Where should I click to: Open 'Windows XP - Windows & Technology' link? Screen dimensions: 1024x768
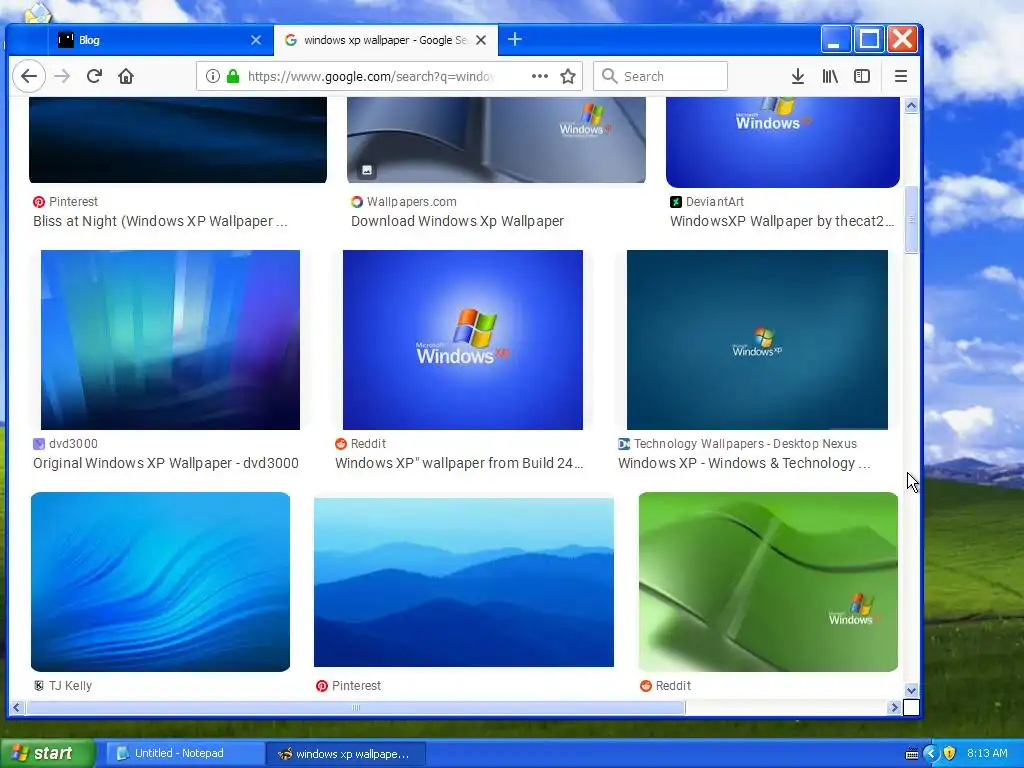tap(744, 463)
